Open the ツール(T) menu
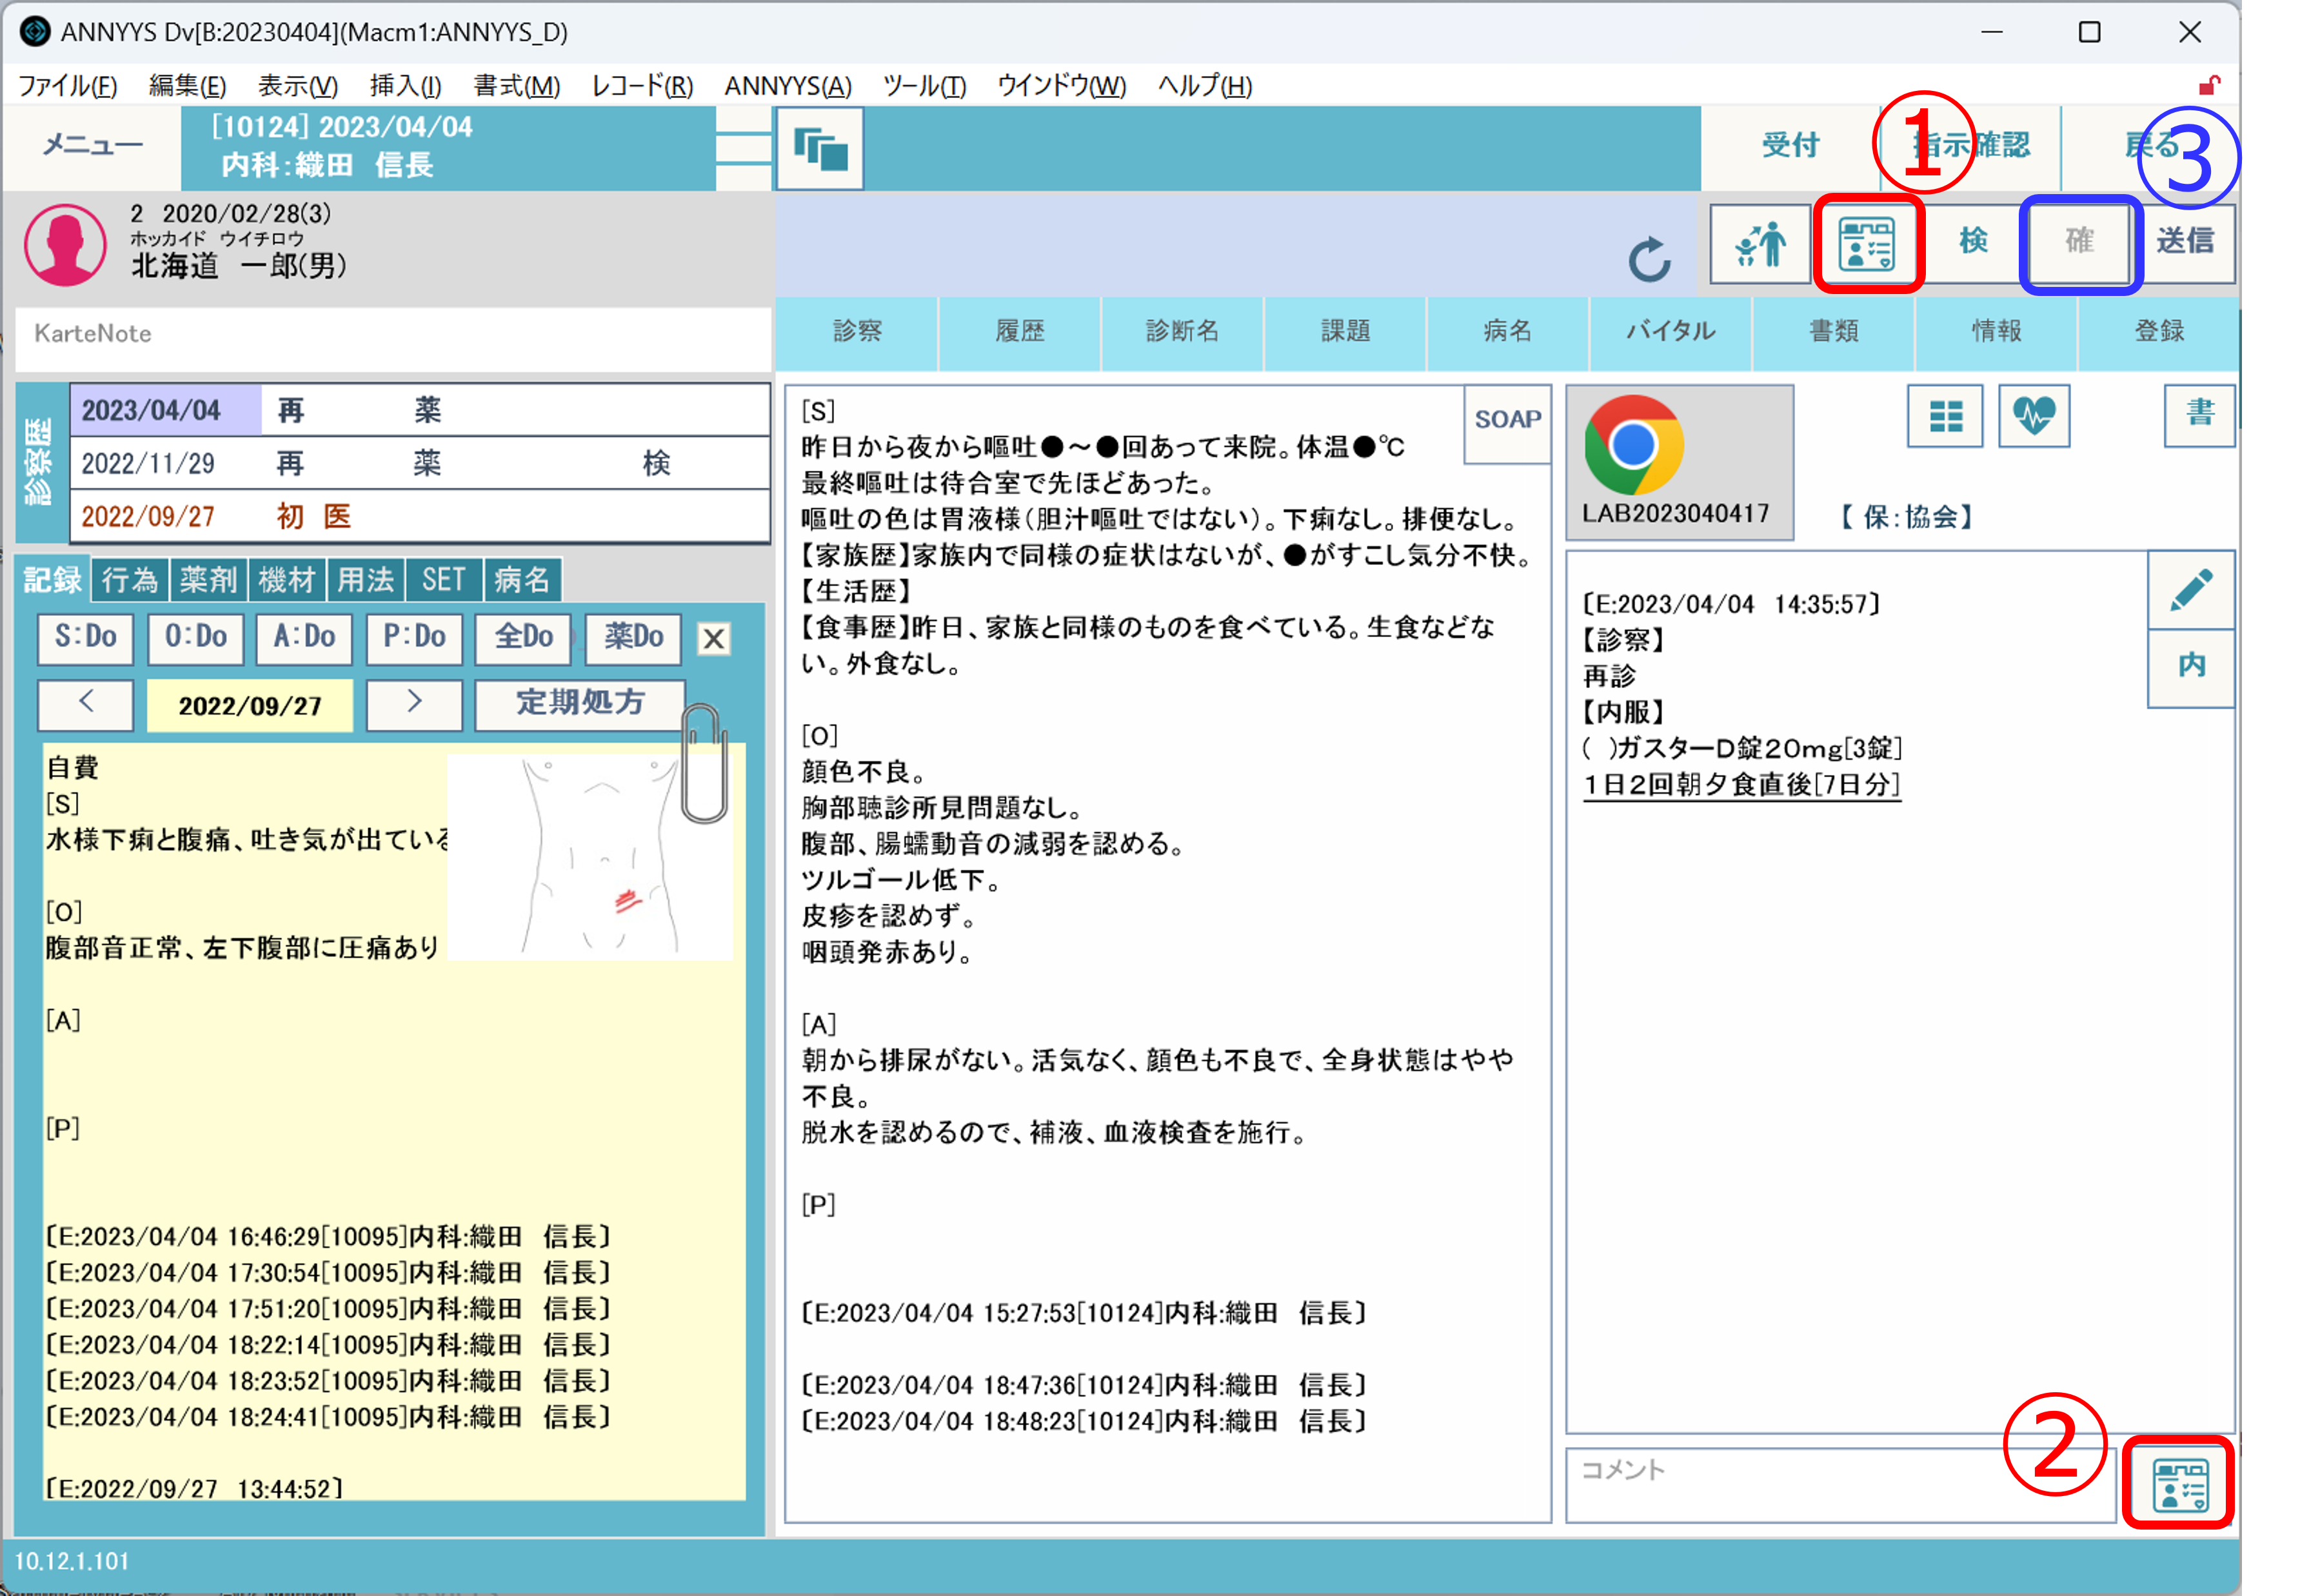 (924, 86)
